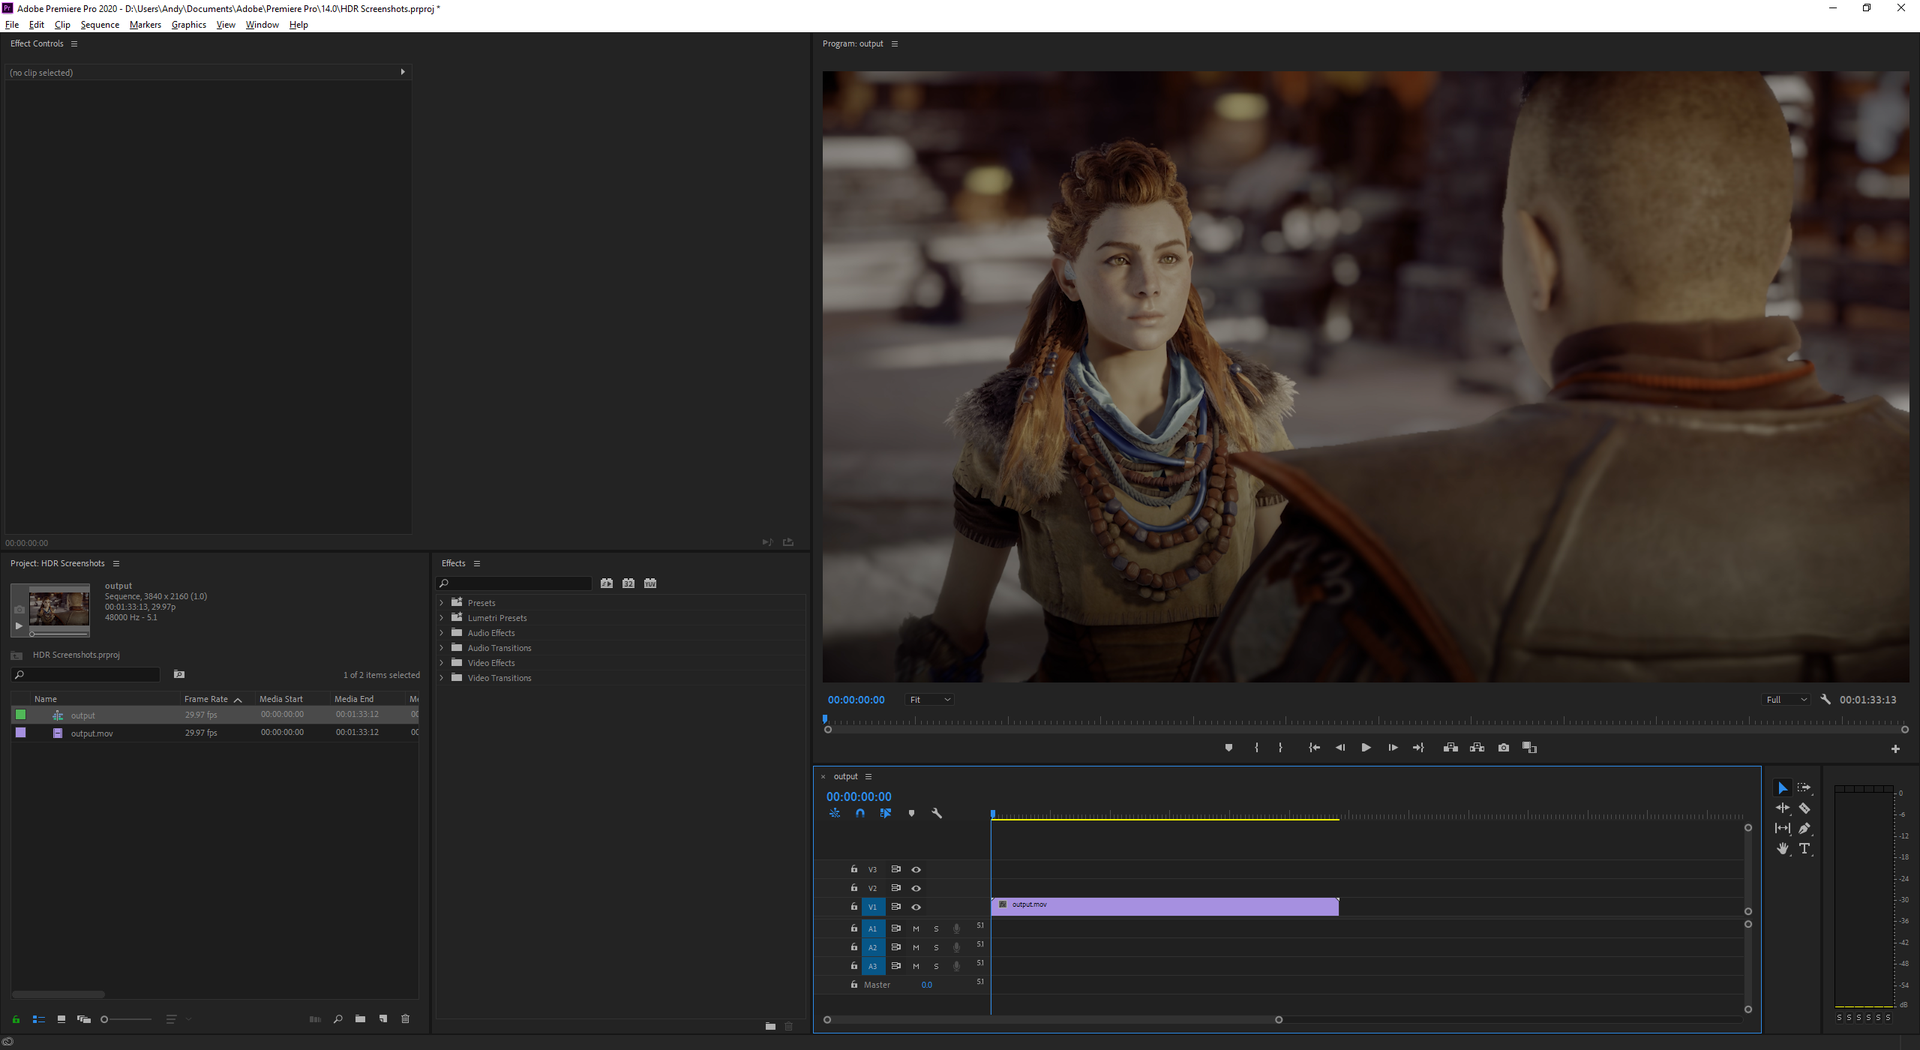The image size is (1920, 1050).
Task: Toggle snap in timeline
Action: tap(860, 814)
